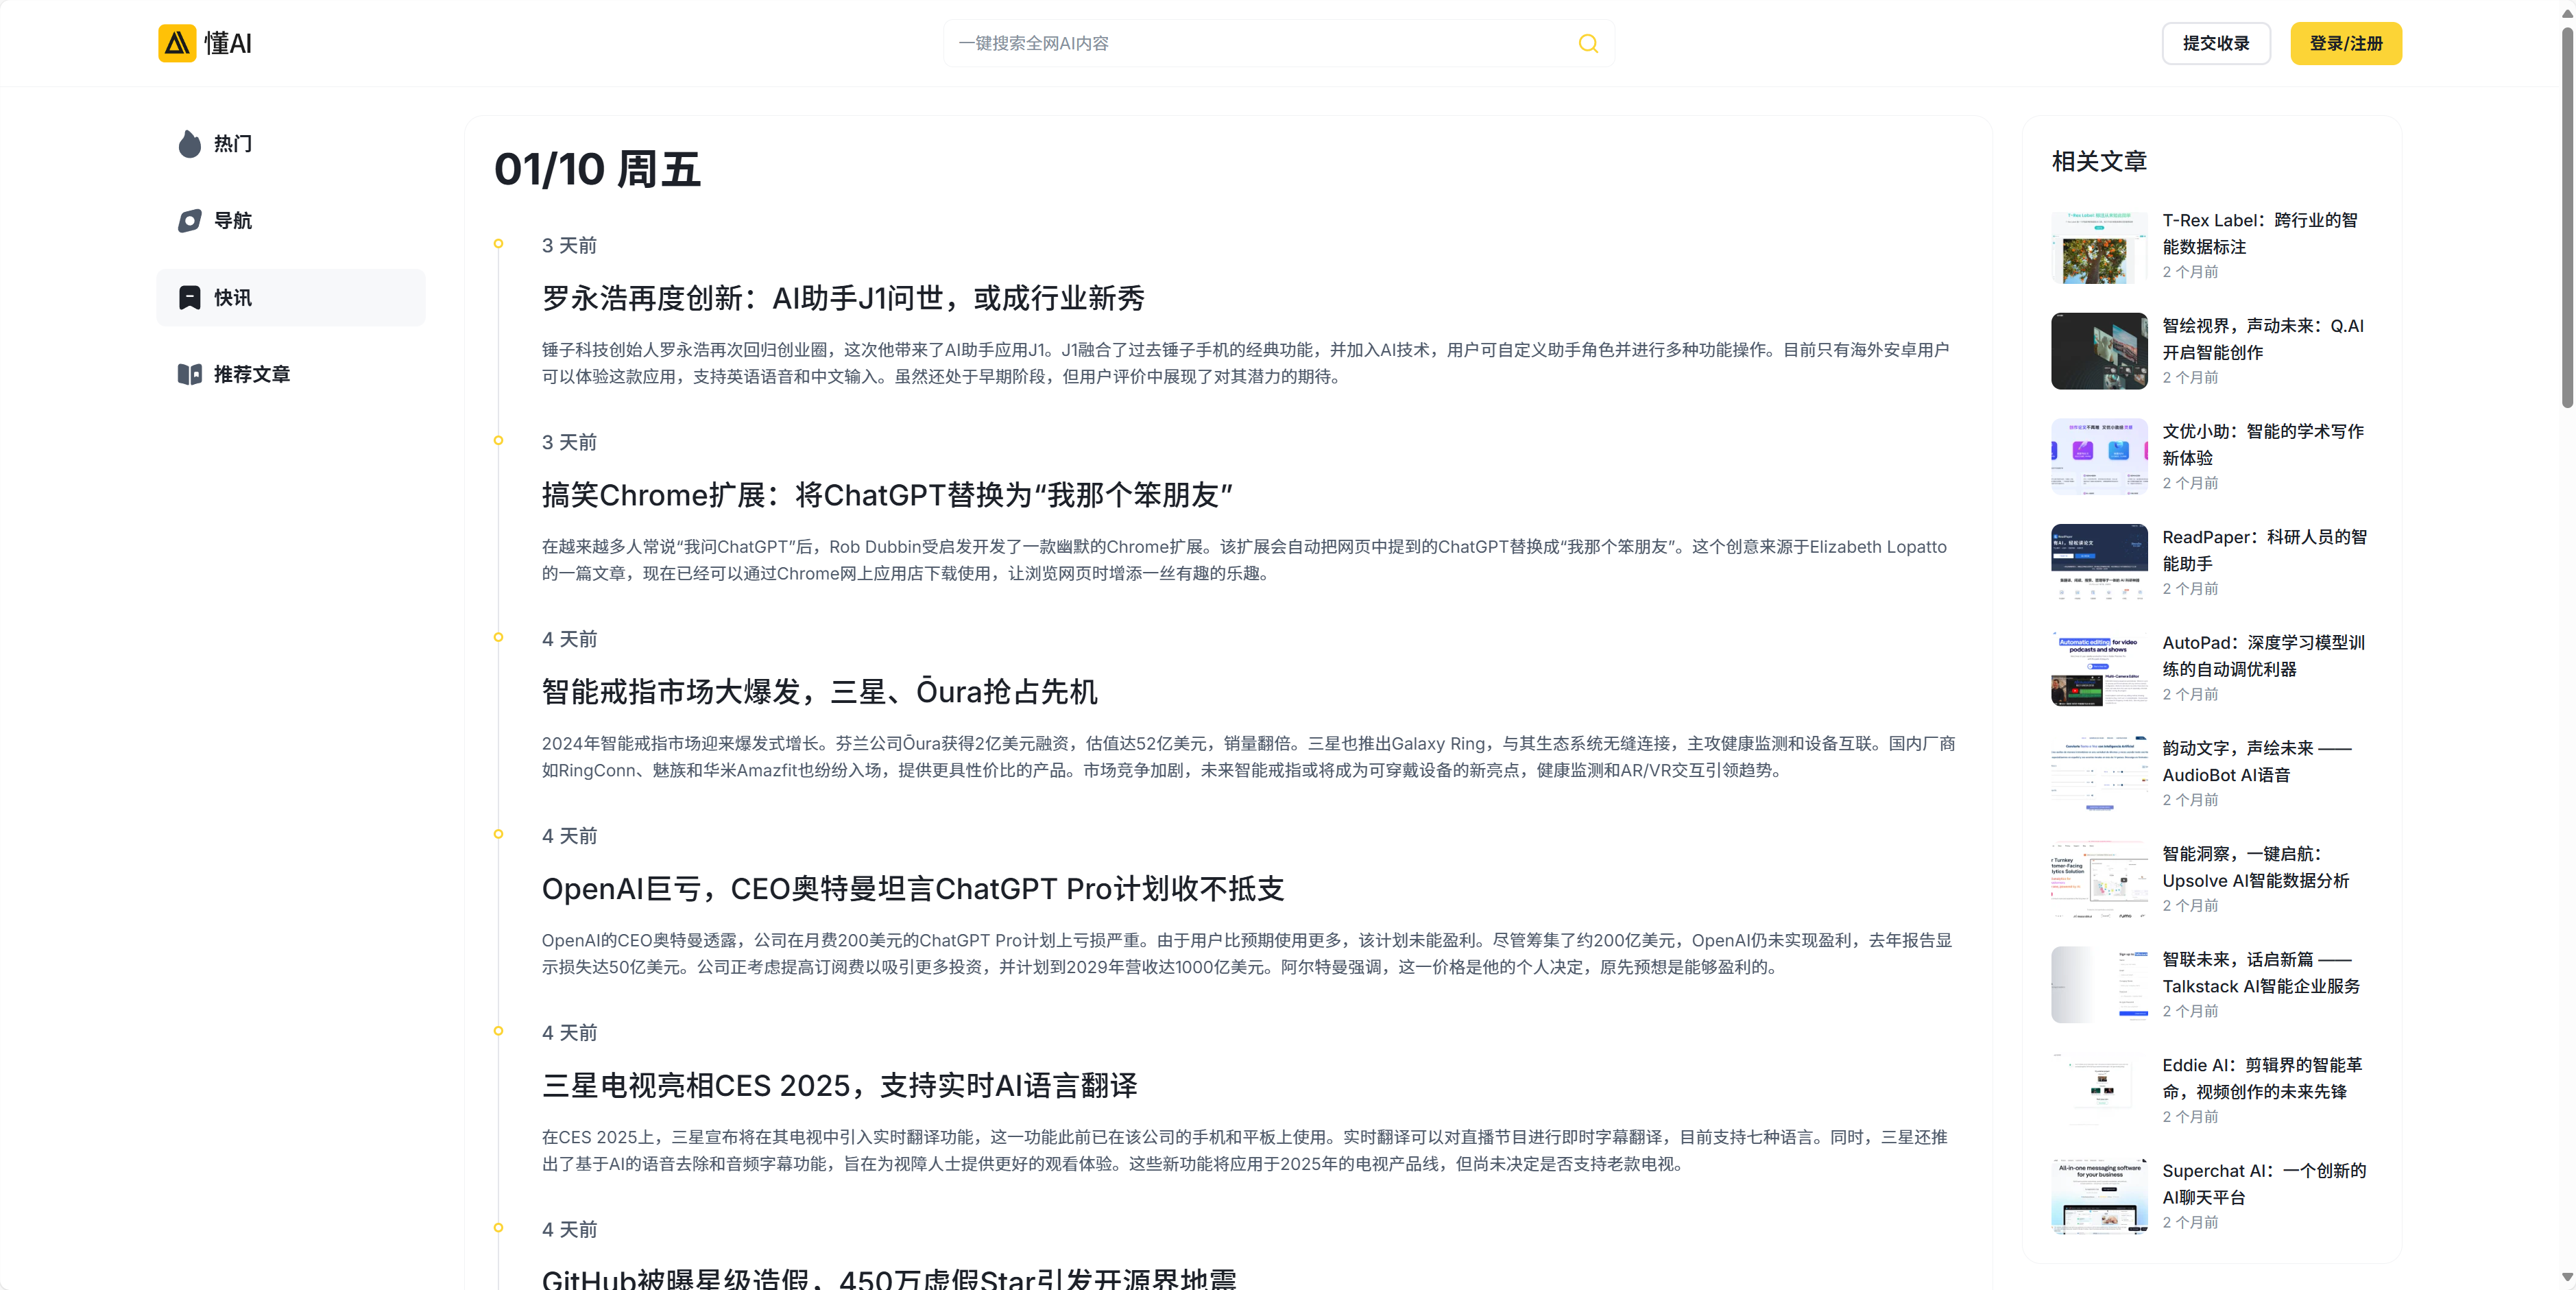This screenshot has width=2576, height=1290.
Task: Click timeline dot for OpenAI巨亏 article
Action: pos(498,834)
